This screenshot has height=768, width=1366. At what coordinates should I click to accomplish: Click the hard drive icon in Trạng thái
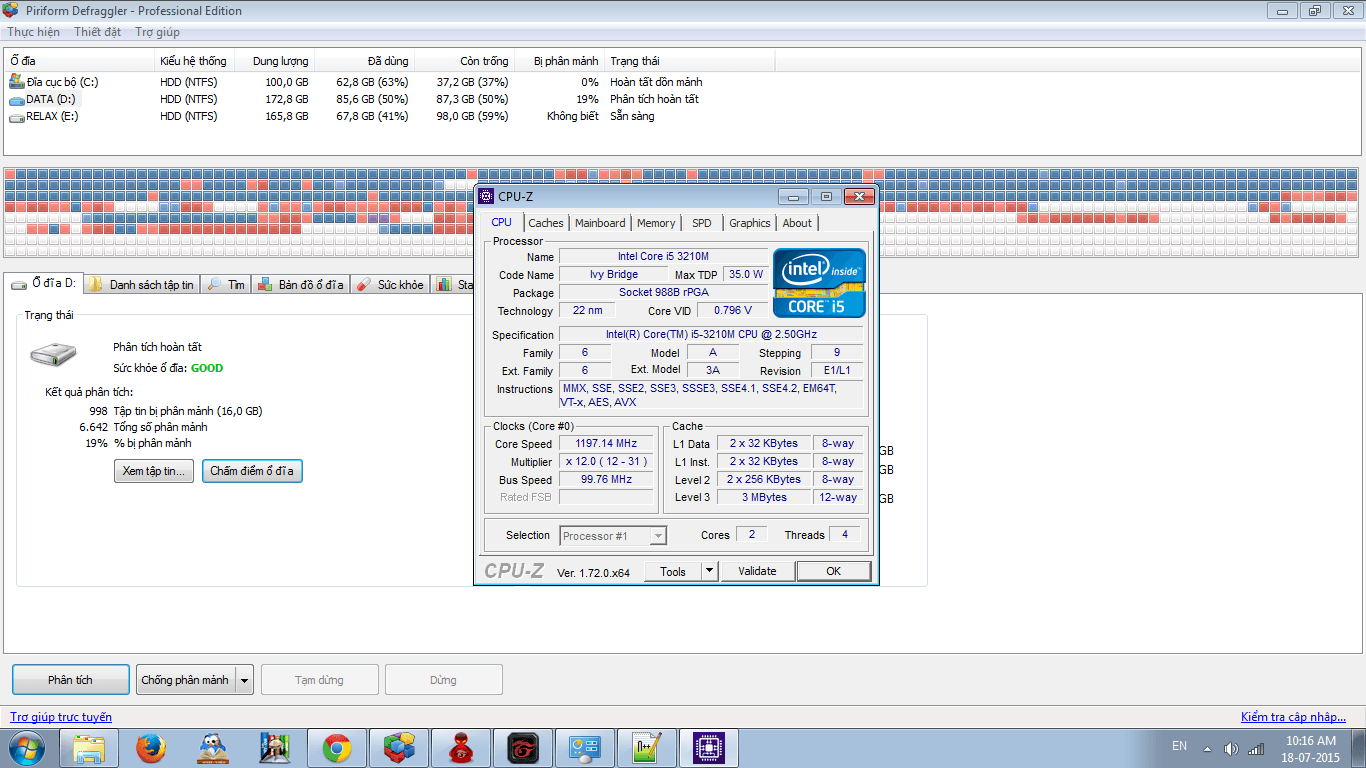(52, 355)
